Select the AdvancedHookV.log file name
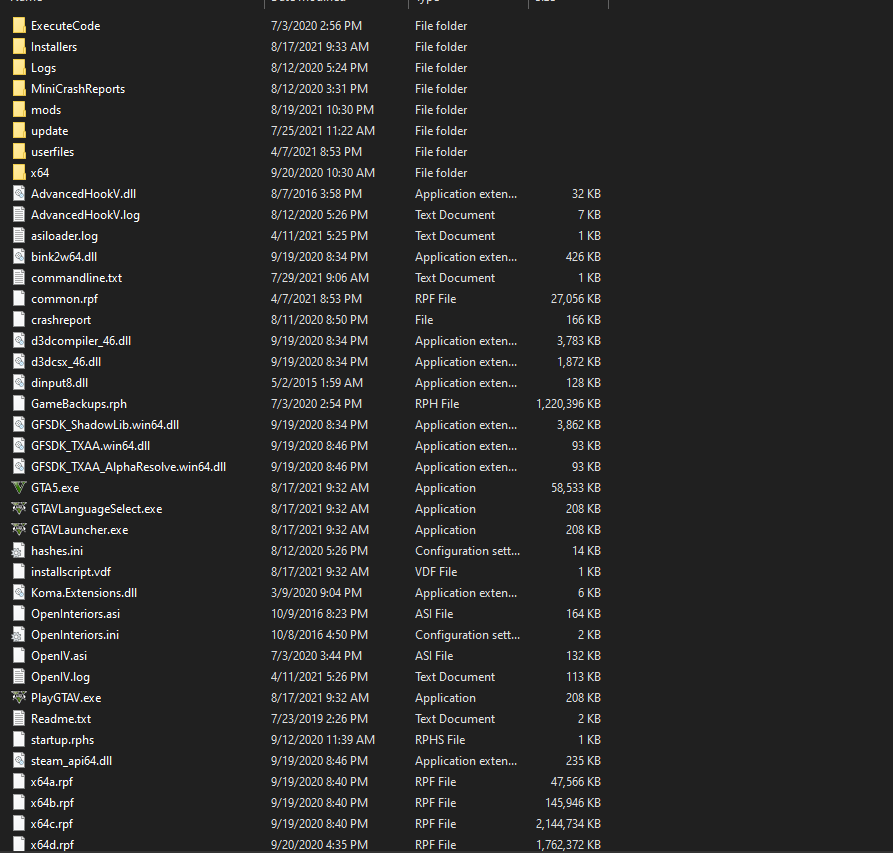Viewport: 893px width, 853px height. [x=85, y=215]
